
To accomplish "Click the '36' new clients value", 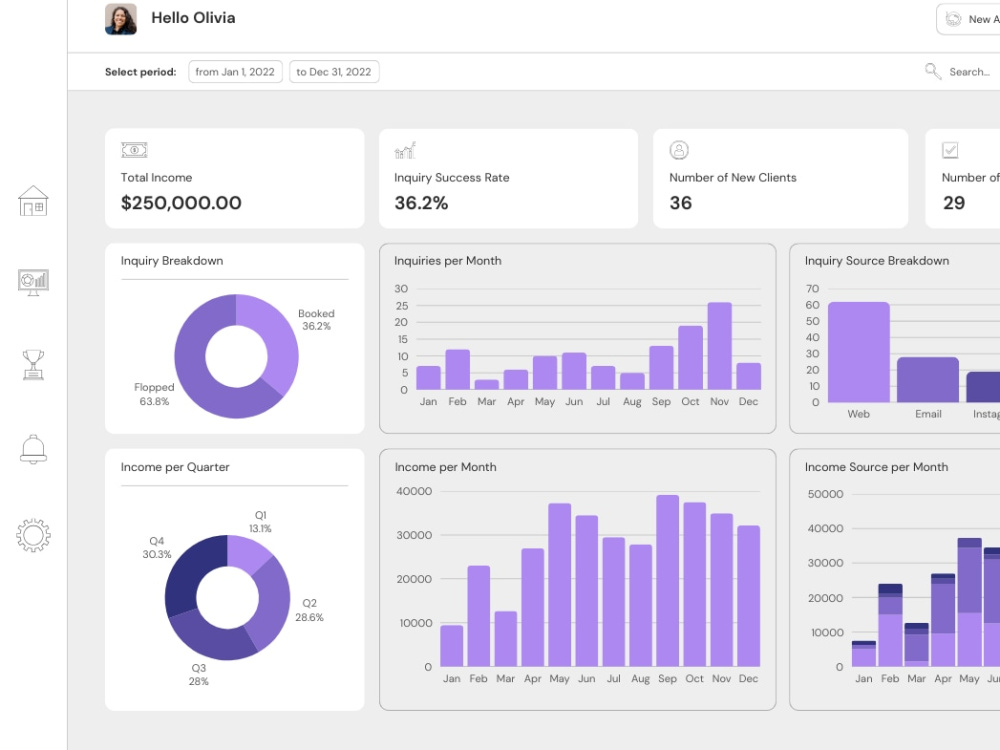I will (680, 203).
